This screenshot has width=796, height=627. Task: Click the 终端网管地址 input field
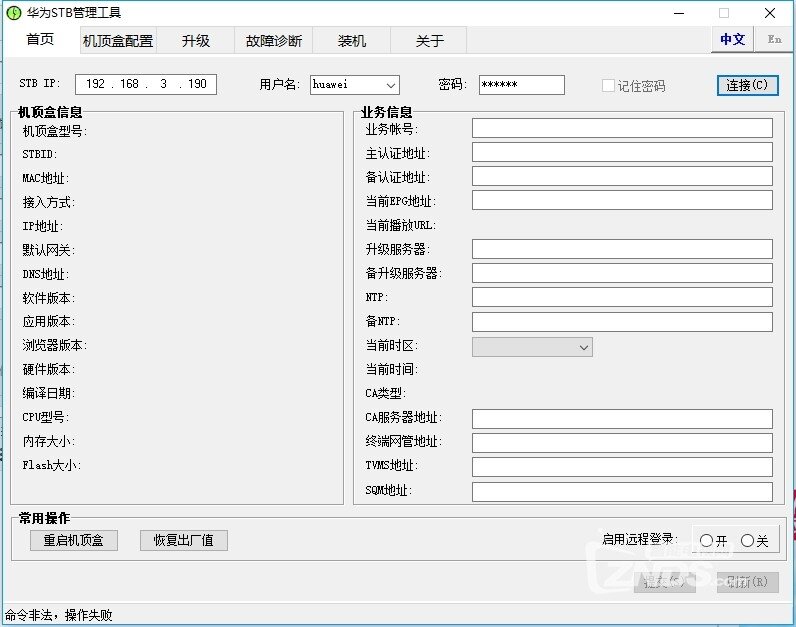622,443
